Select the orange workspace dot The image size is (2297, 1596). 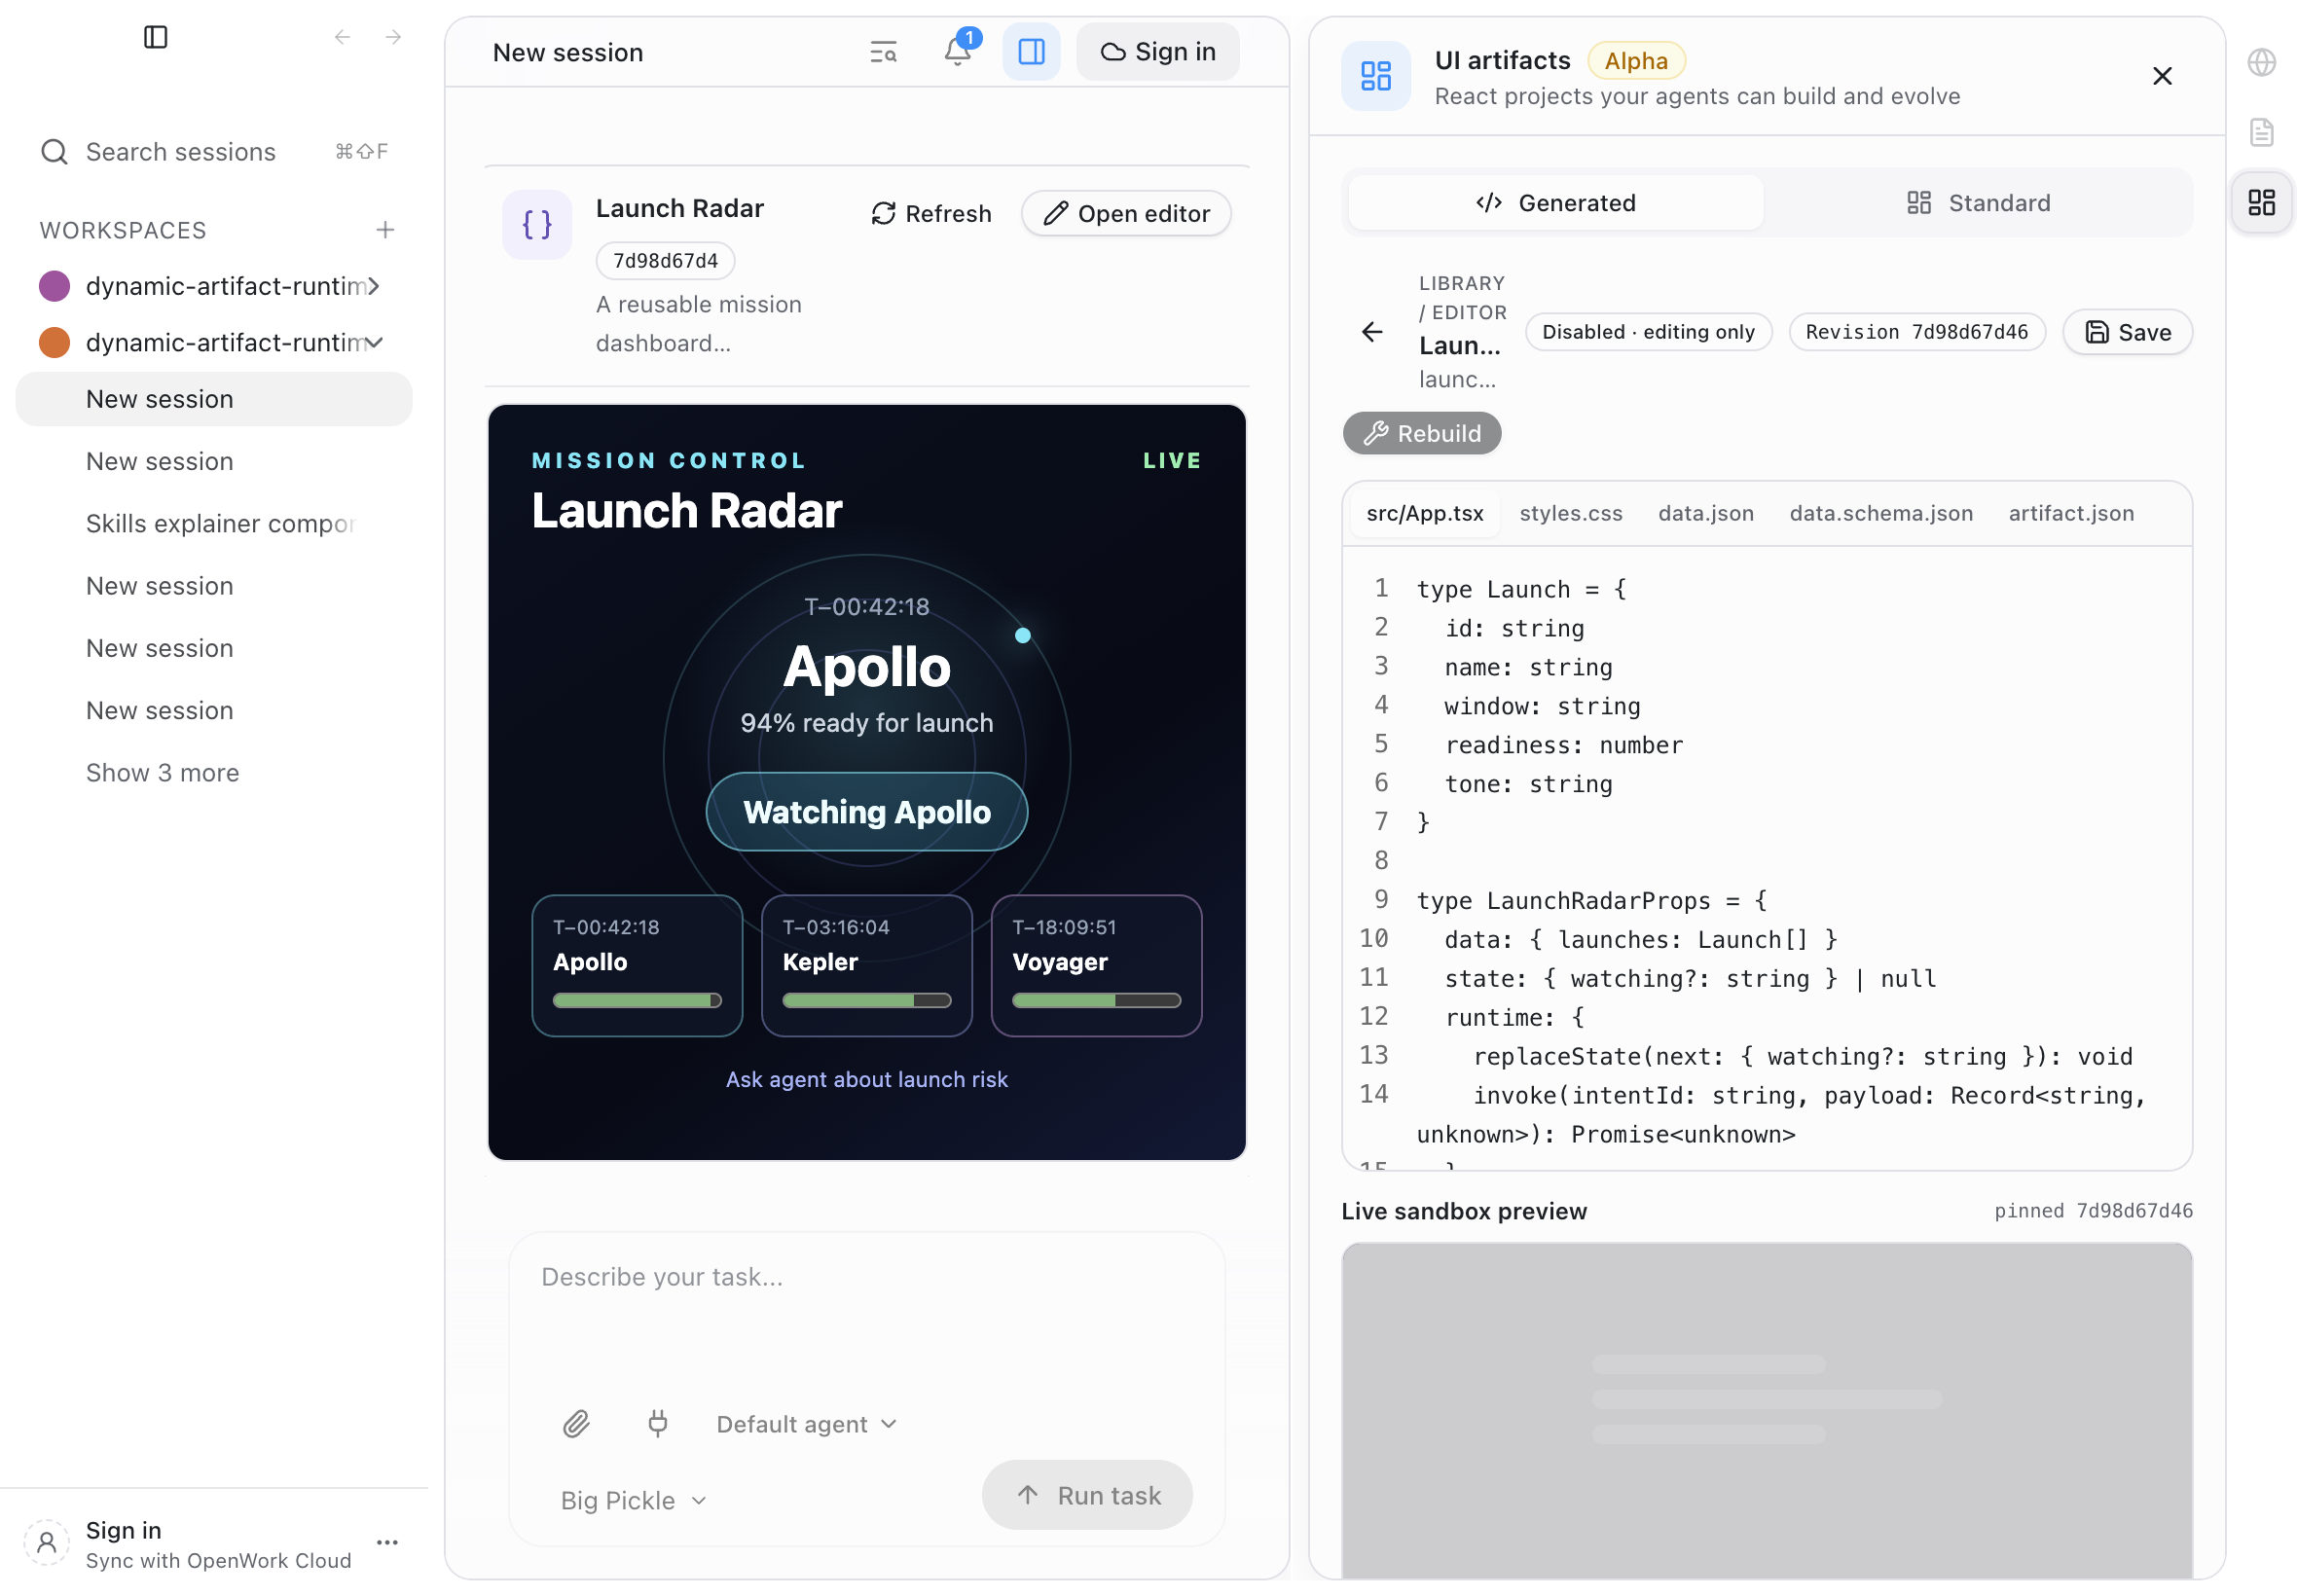54,343
